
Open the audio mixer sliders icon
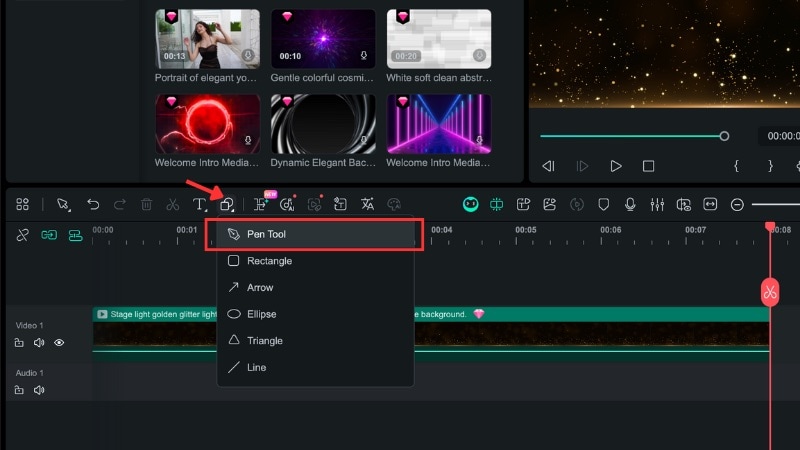click(x=657, y=205)
